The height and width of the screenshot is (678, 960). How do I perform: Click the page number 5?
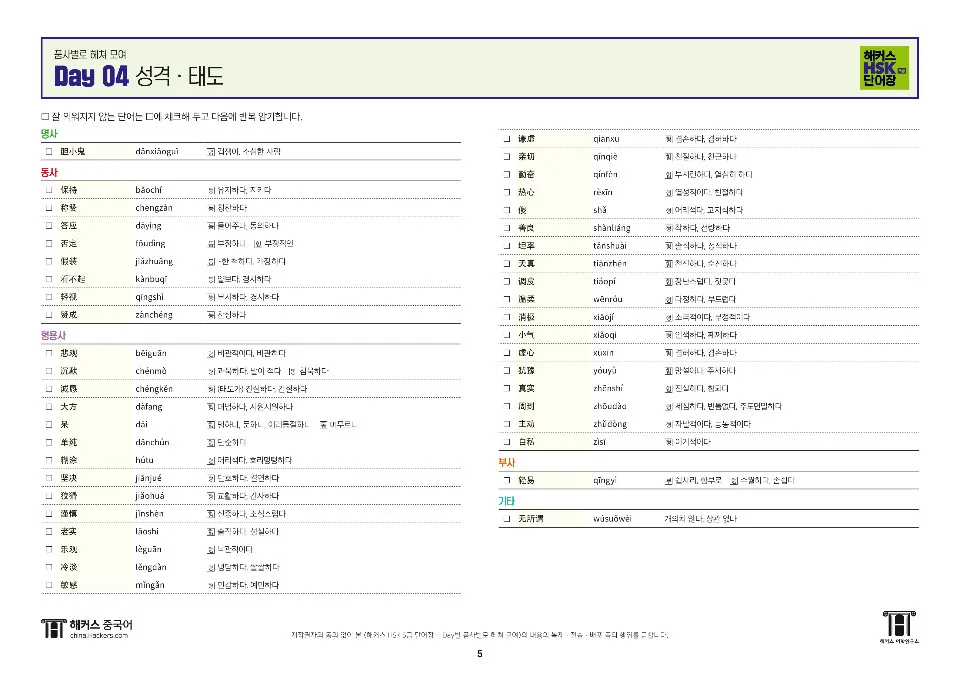click(x=478, y=651)
